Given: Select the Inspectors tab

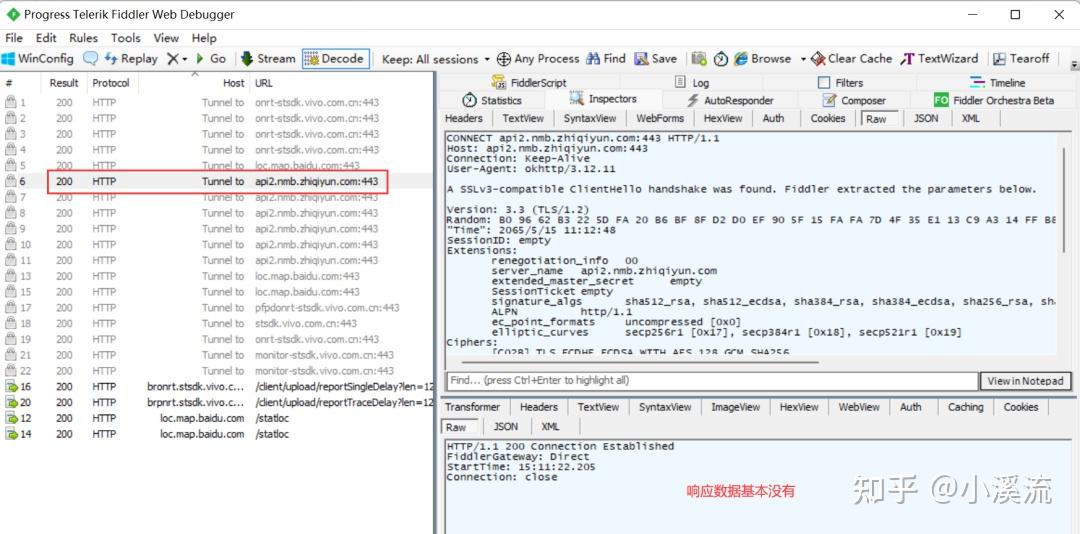Looking at the screenshot, I should 603,99.
